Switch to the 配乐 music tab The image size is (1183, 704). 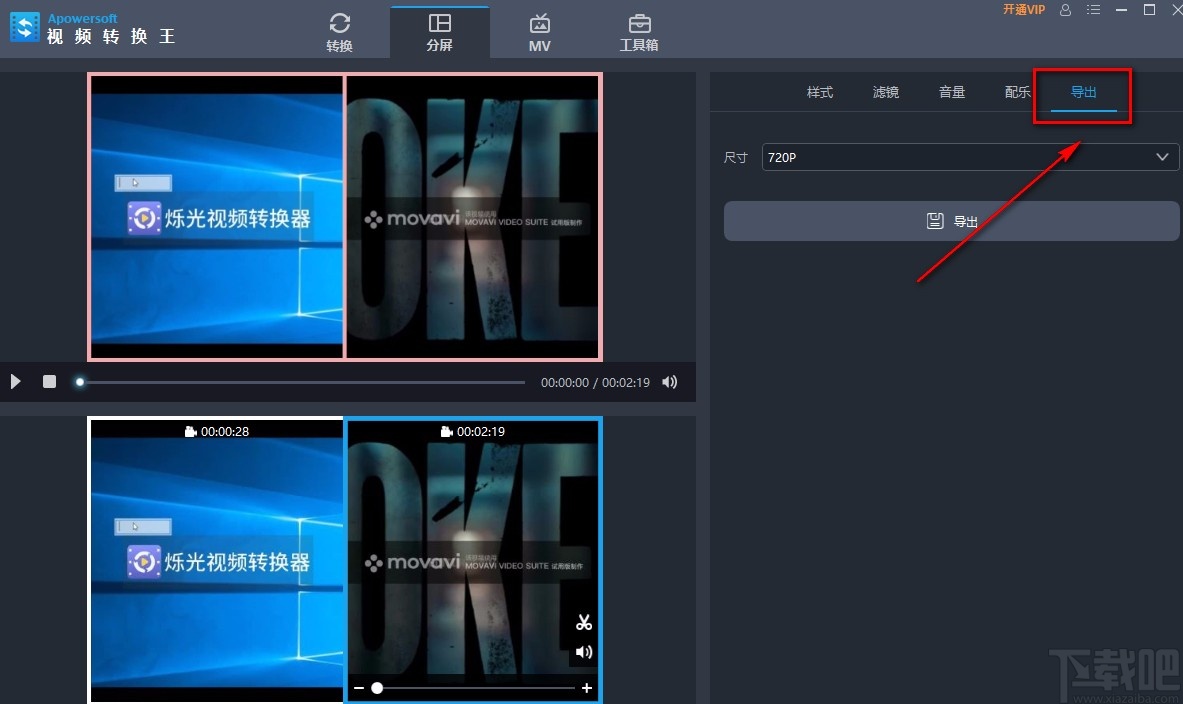1017,92
